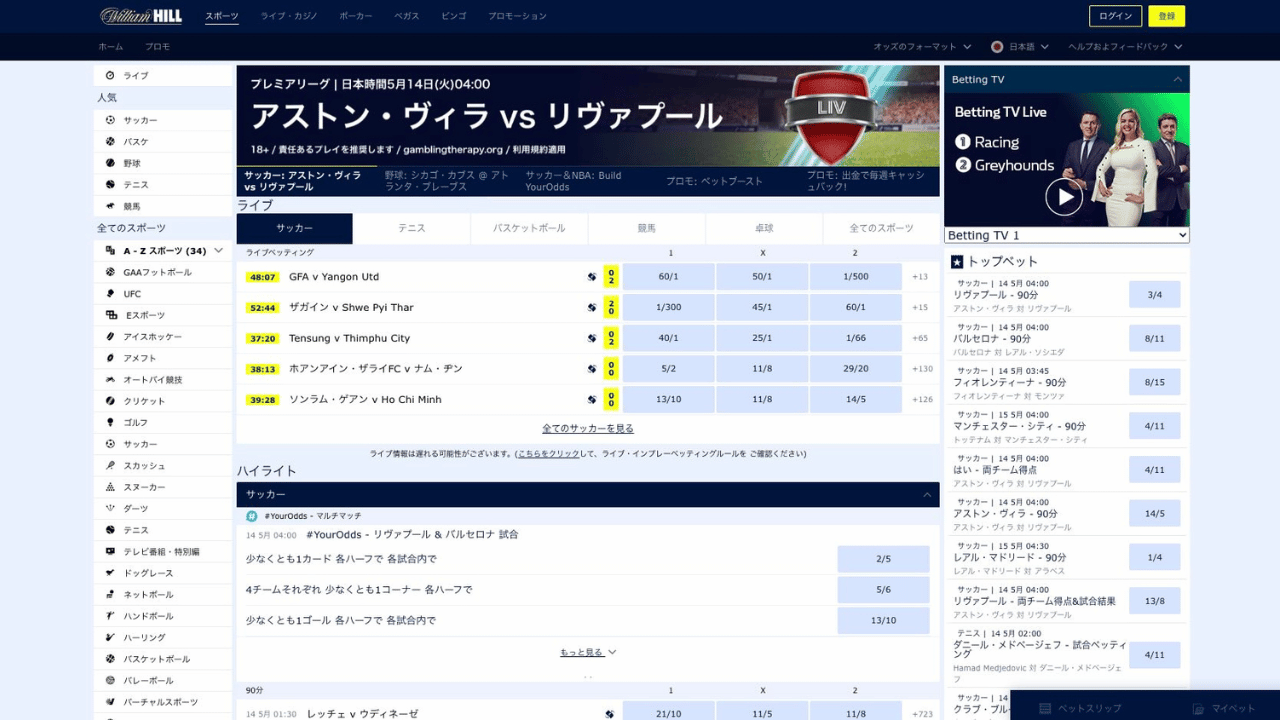Screen dimensions: 1280x720
Task: Select the バスケ basketball icon
Action: [x=111, y=142]
